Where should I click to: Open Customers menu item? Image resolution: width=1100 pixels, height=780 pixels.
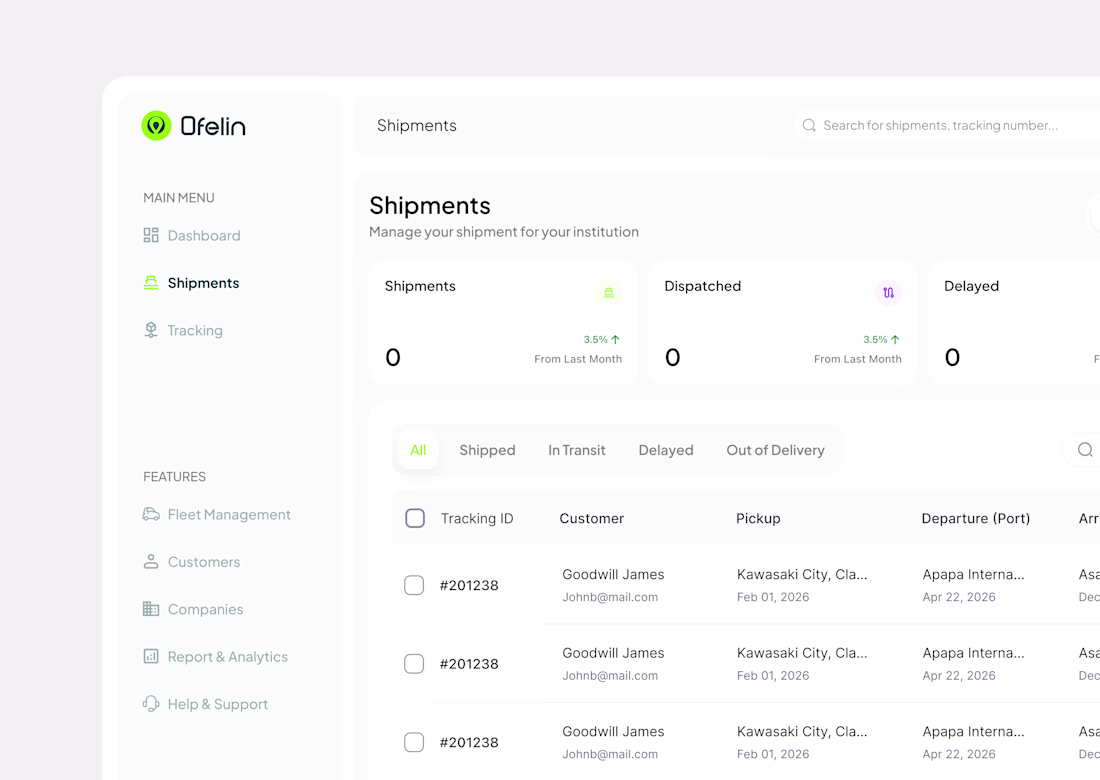click(x=192, y=562)
